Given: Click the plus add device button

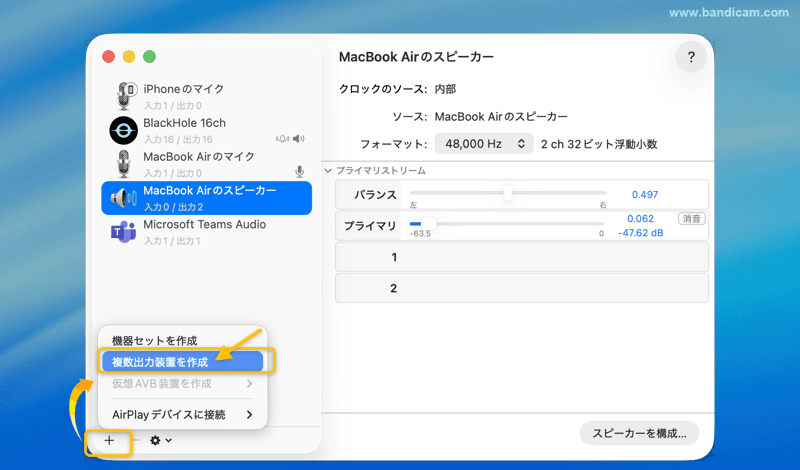Looking at the screenshot, I should [109, 440].
